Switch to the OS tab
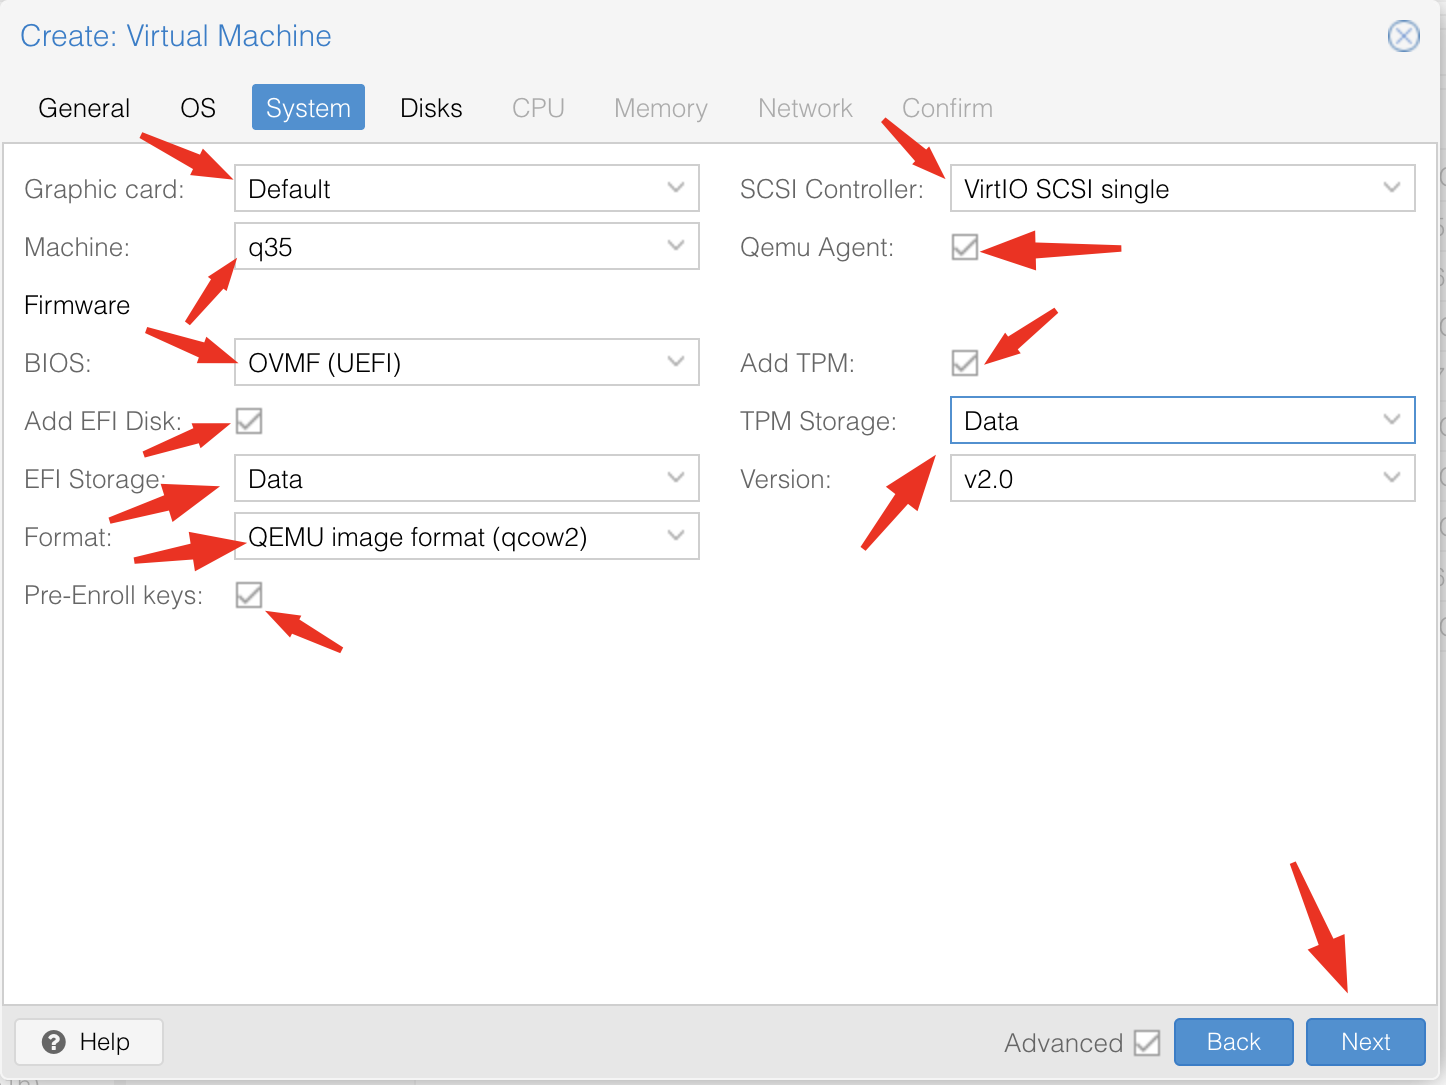This screenshot has height=1085, width=1446. pos(198,108)
